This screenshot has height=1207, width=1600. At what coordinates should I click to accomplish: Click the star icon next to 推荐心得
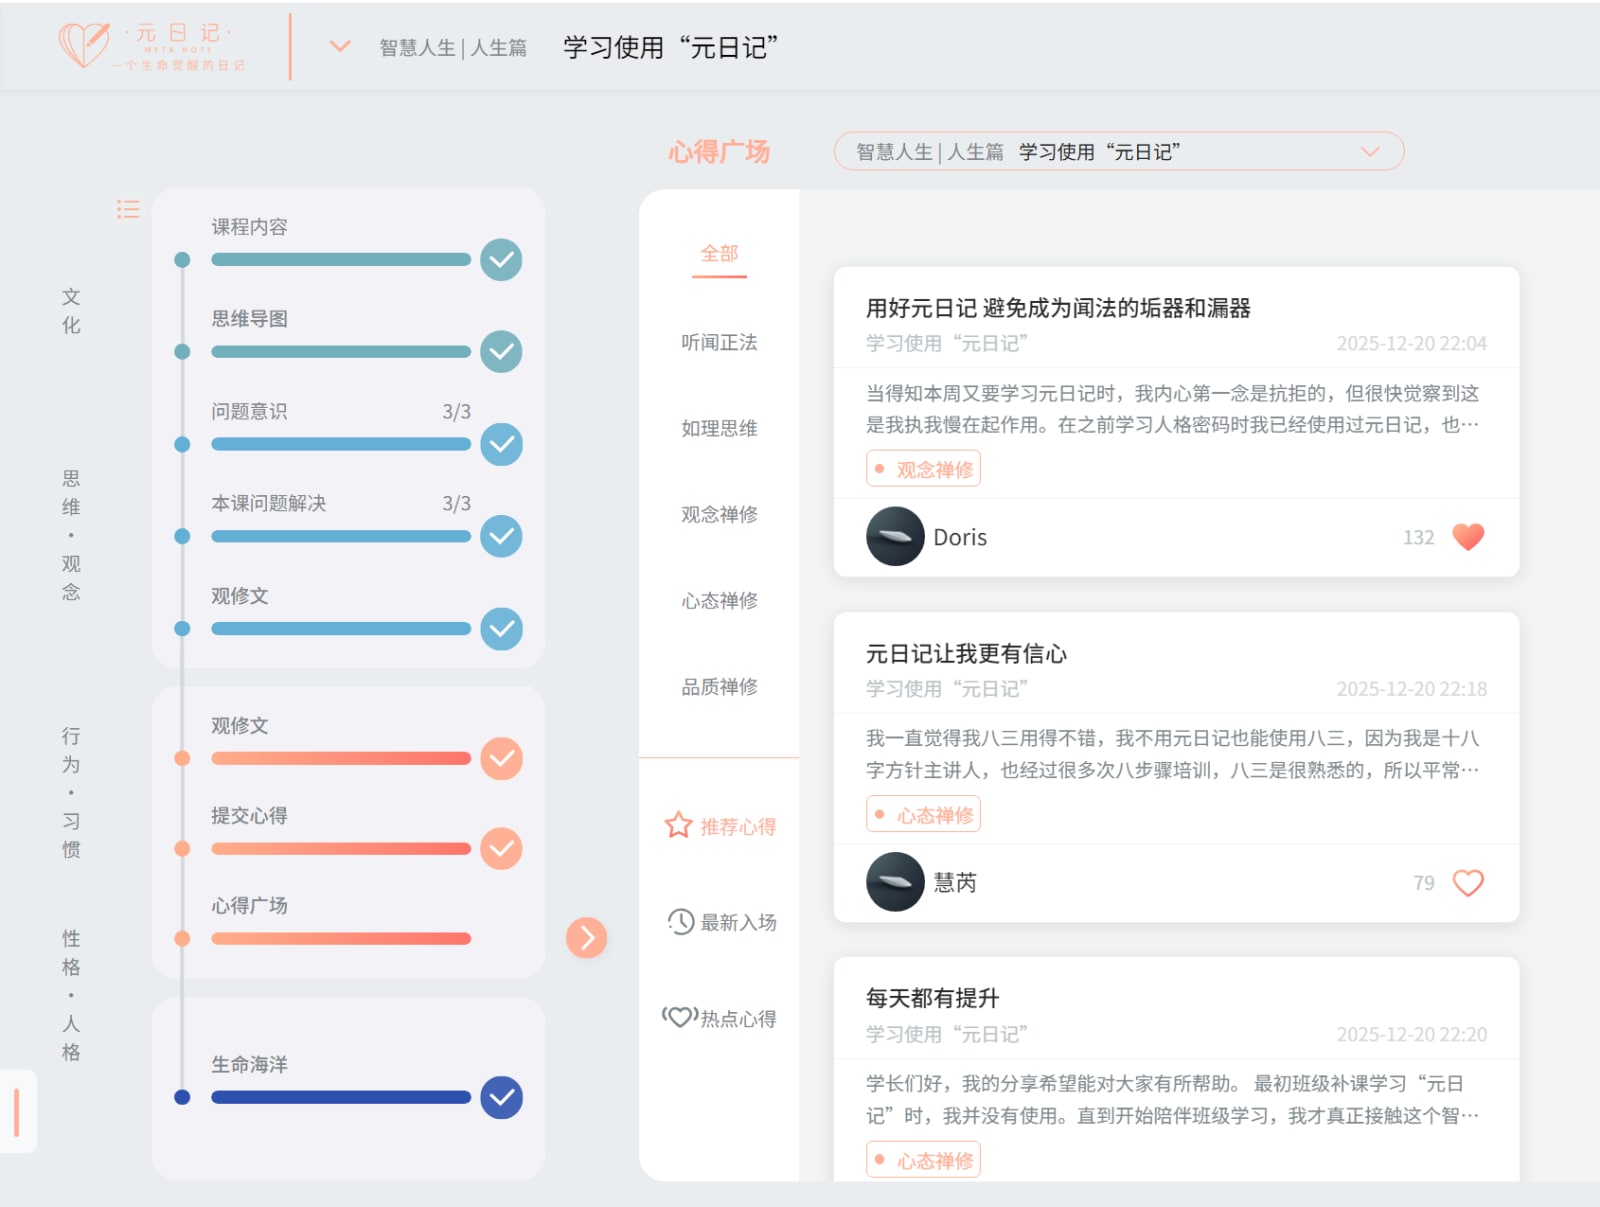[x=679, y=825]
